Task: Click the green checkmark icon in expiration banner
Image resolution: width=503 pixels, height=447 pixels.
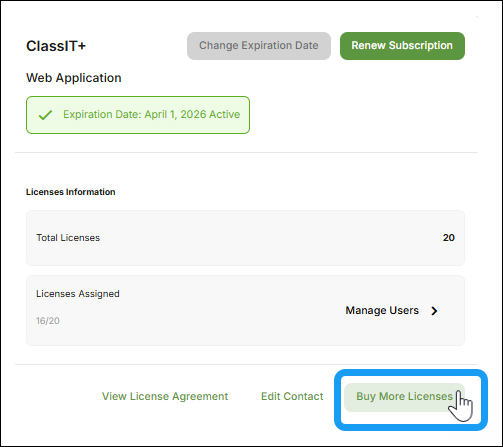Action: [x=45, y=115]
